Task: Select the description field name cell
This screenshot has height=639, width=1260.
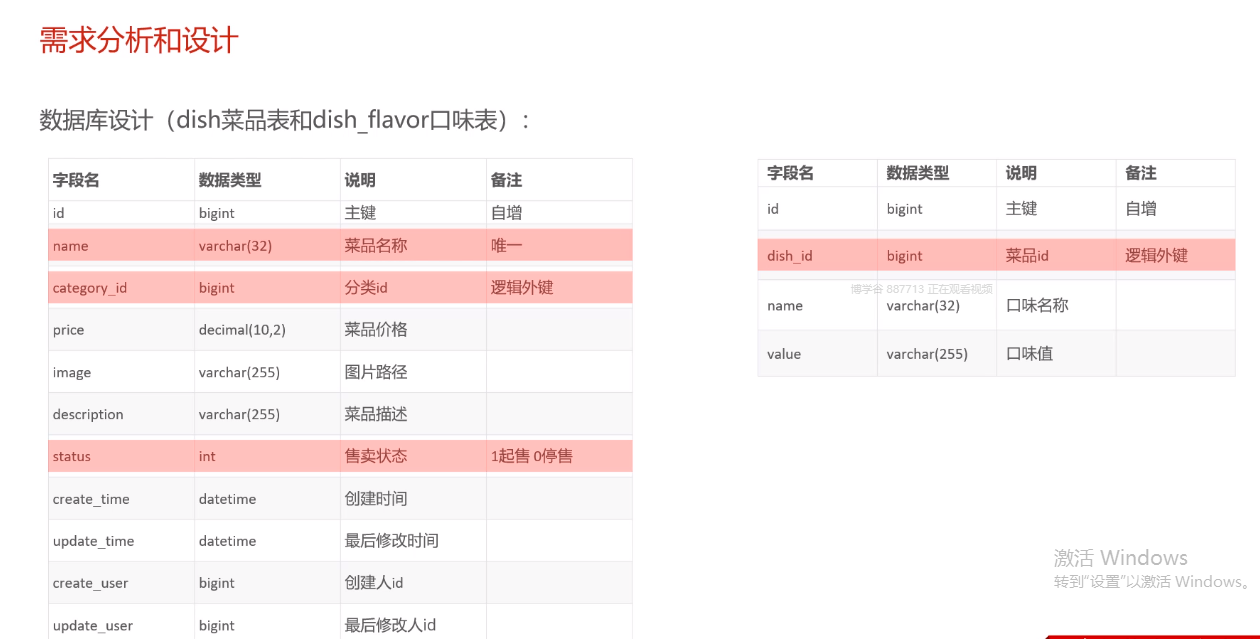Action: click(x=88, y=414)
